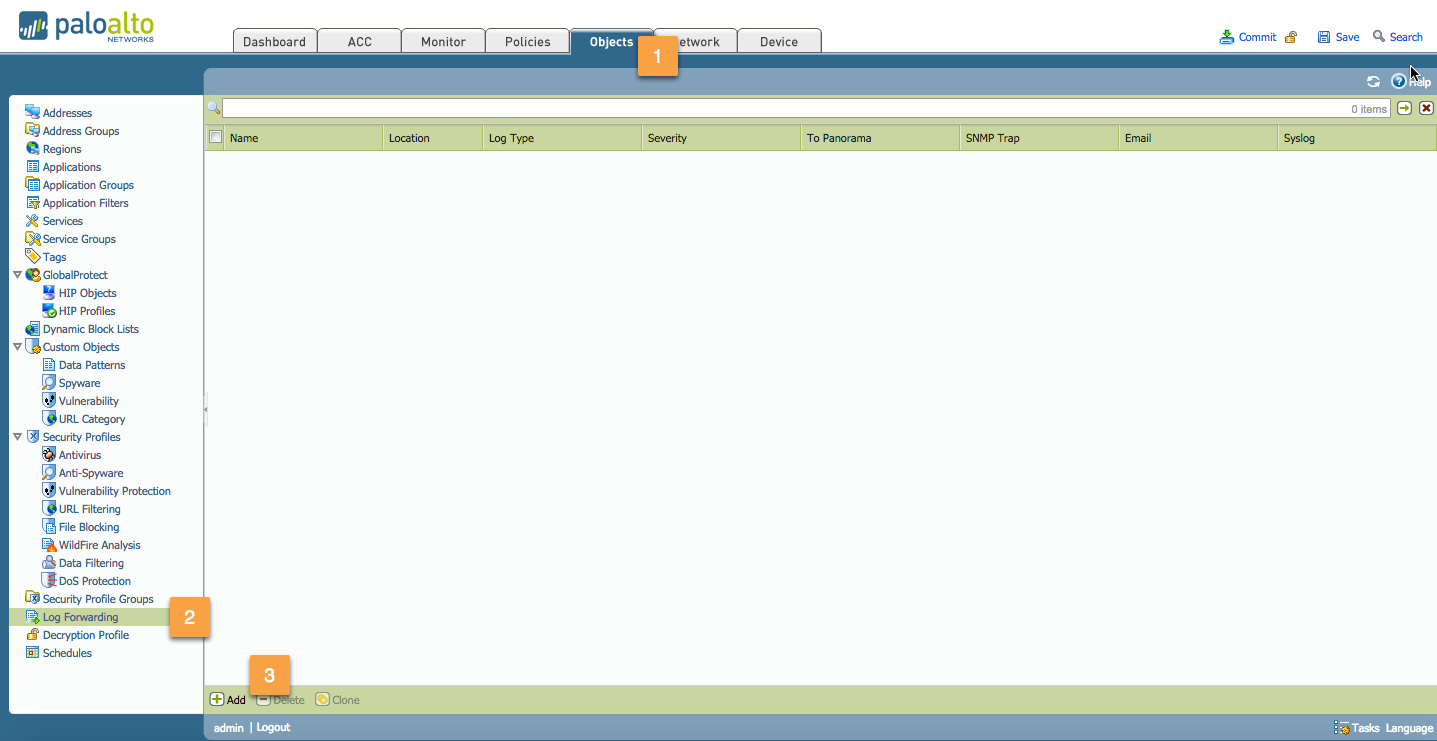Refresh the list using the refresh icon

pyautogui.click(x=1372, y=81)
